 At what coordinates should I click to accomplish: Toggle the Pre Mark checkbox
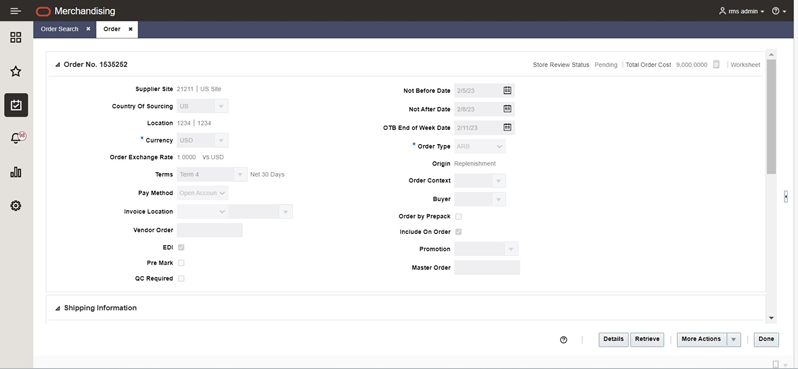pyautogui.click(x=181, y=263)
